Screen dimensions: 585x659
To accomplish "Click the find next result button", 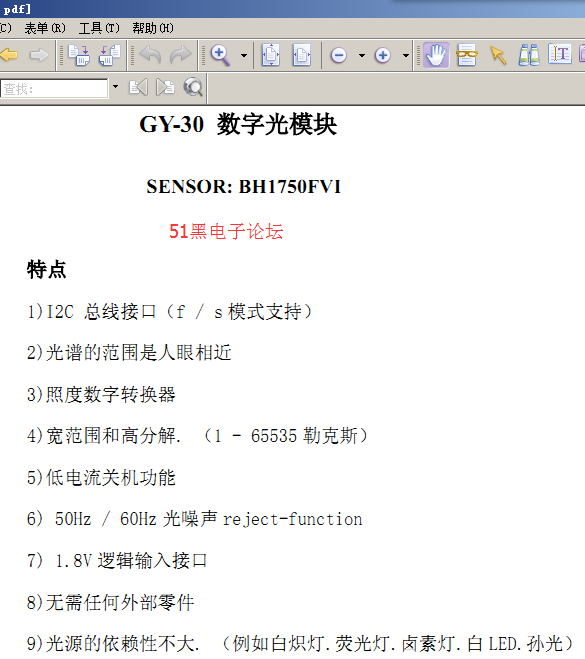I will click(x=165, y=87).
